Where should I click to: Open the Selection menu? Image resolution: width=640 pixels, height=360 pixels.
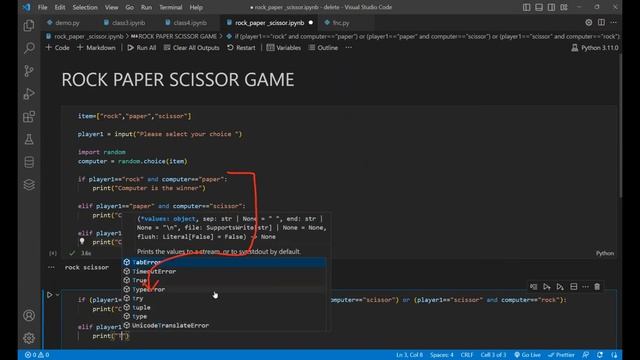tap(85, 7)
